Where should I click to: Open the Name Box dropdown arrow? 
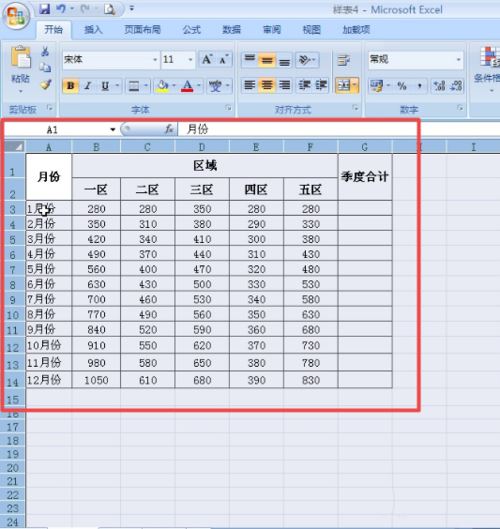click(113, 130)
